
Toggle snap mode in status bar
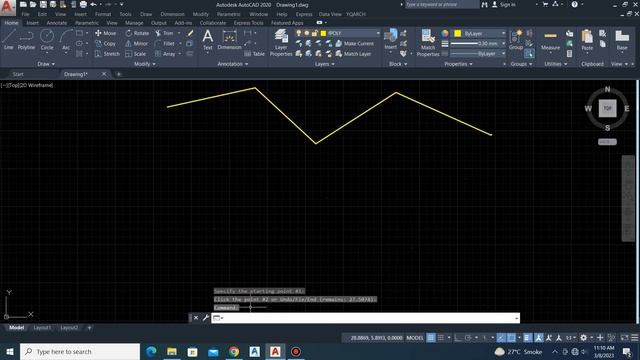point(441,338)
